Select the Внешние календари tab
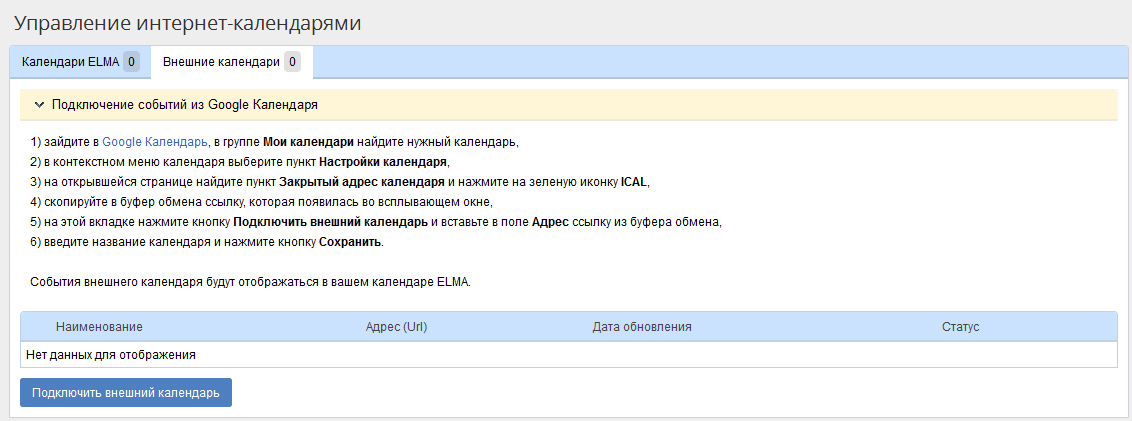Screen dimensions: 1132x421 pyautogui.click(x=221, y=62)
